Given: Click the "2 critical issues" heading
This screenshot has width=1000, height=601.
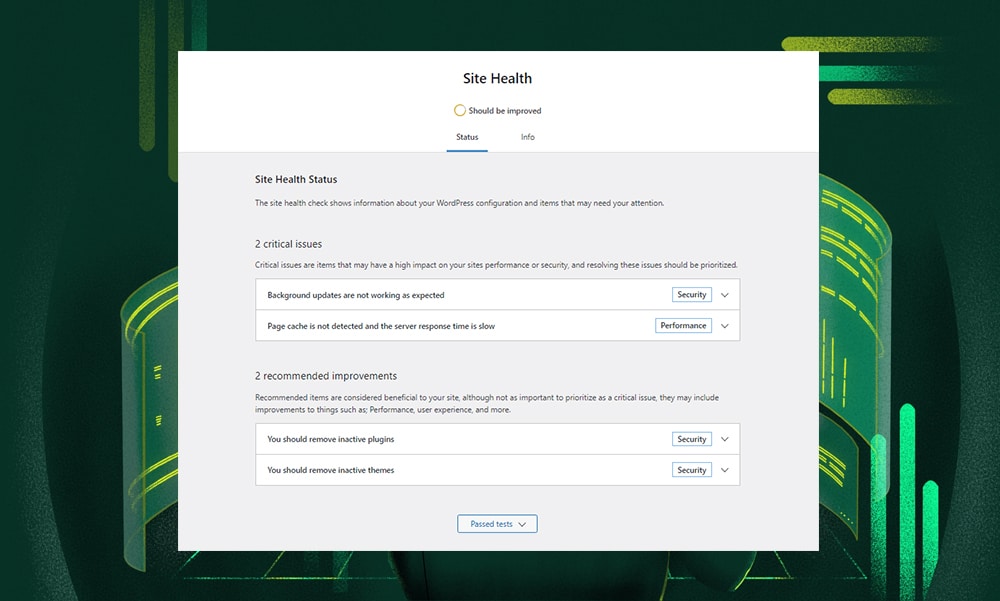Looking at the screenshot, I should point(288,243).
